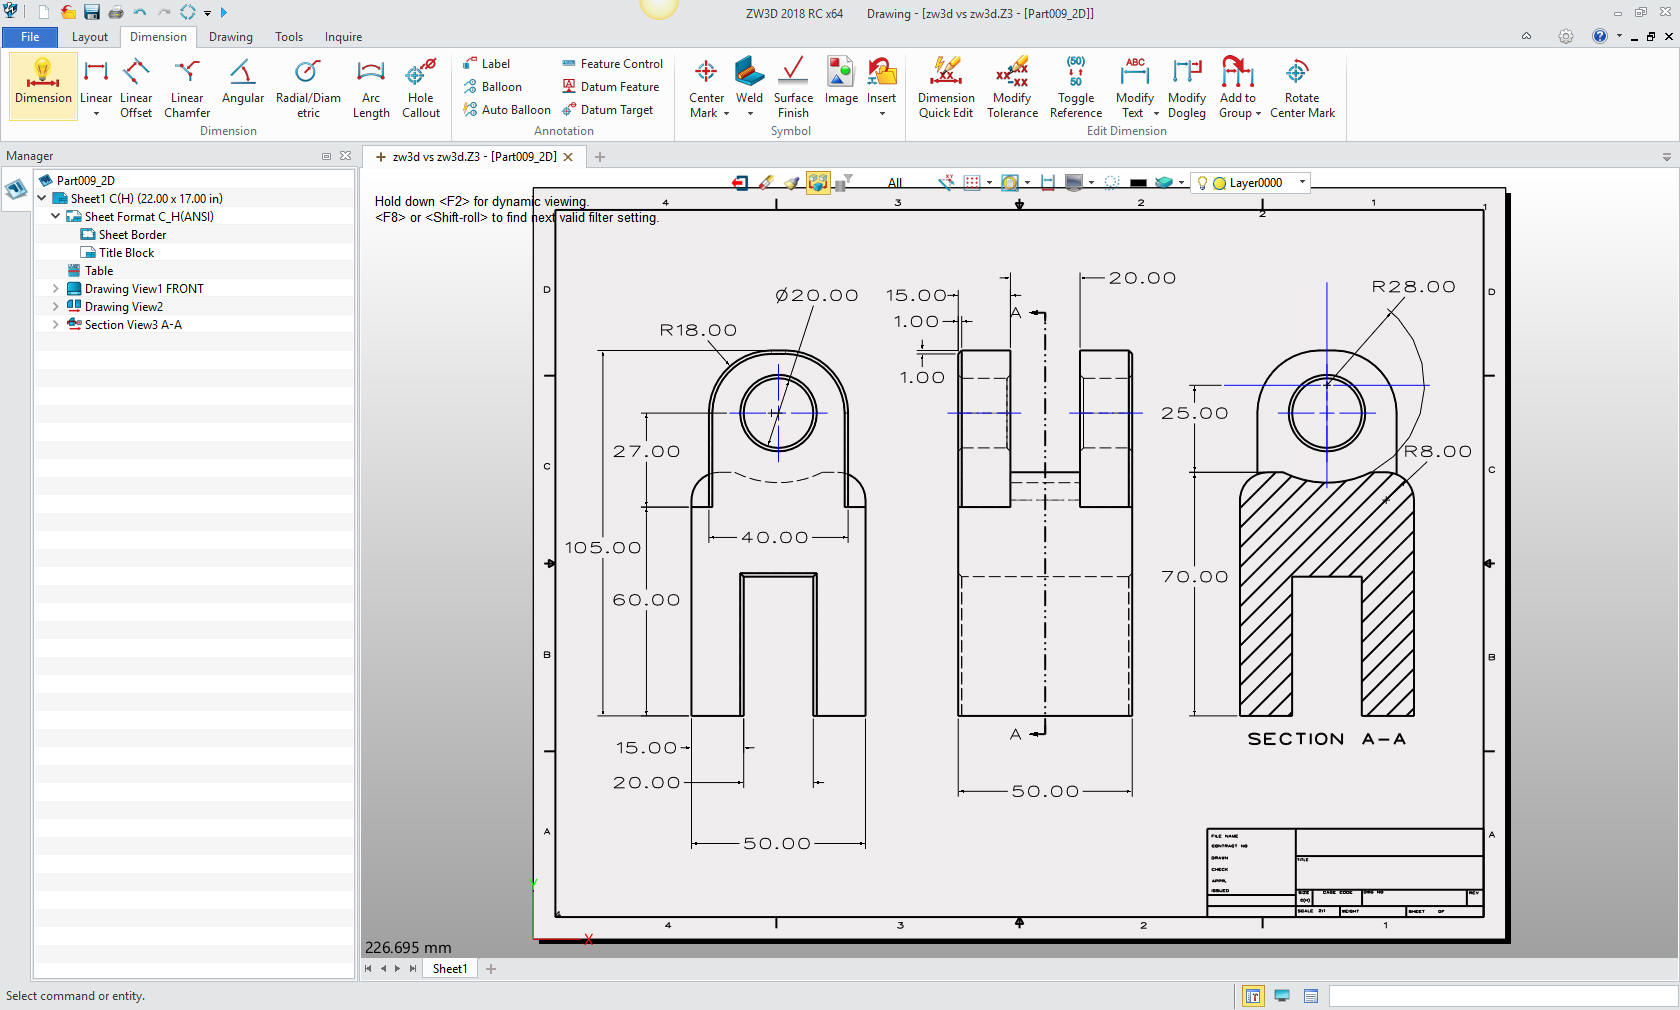The image size is (1680, 1010).
Task: Toggle the yellow-highlighted filter icon in drawing toolbar
Action: pyautogui.click(x=818, y=183)
